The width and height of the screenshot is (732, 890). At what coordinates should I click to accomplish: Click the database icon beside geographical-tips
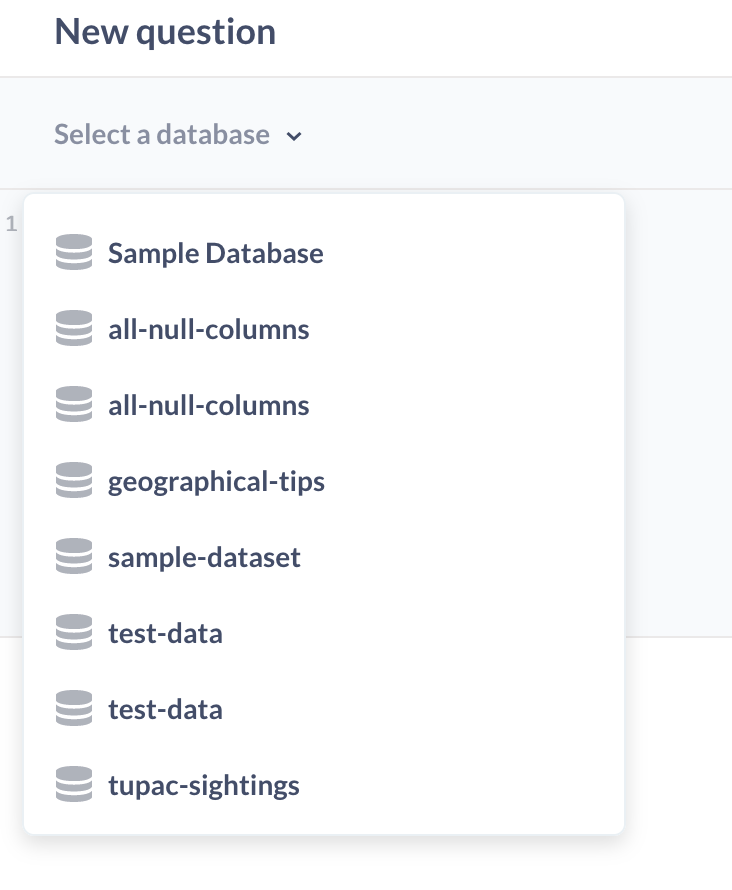point(73,480)
